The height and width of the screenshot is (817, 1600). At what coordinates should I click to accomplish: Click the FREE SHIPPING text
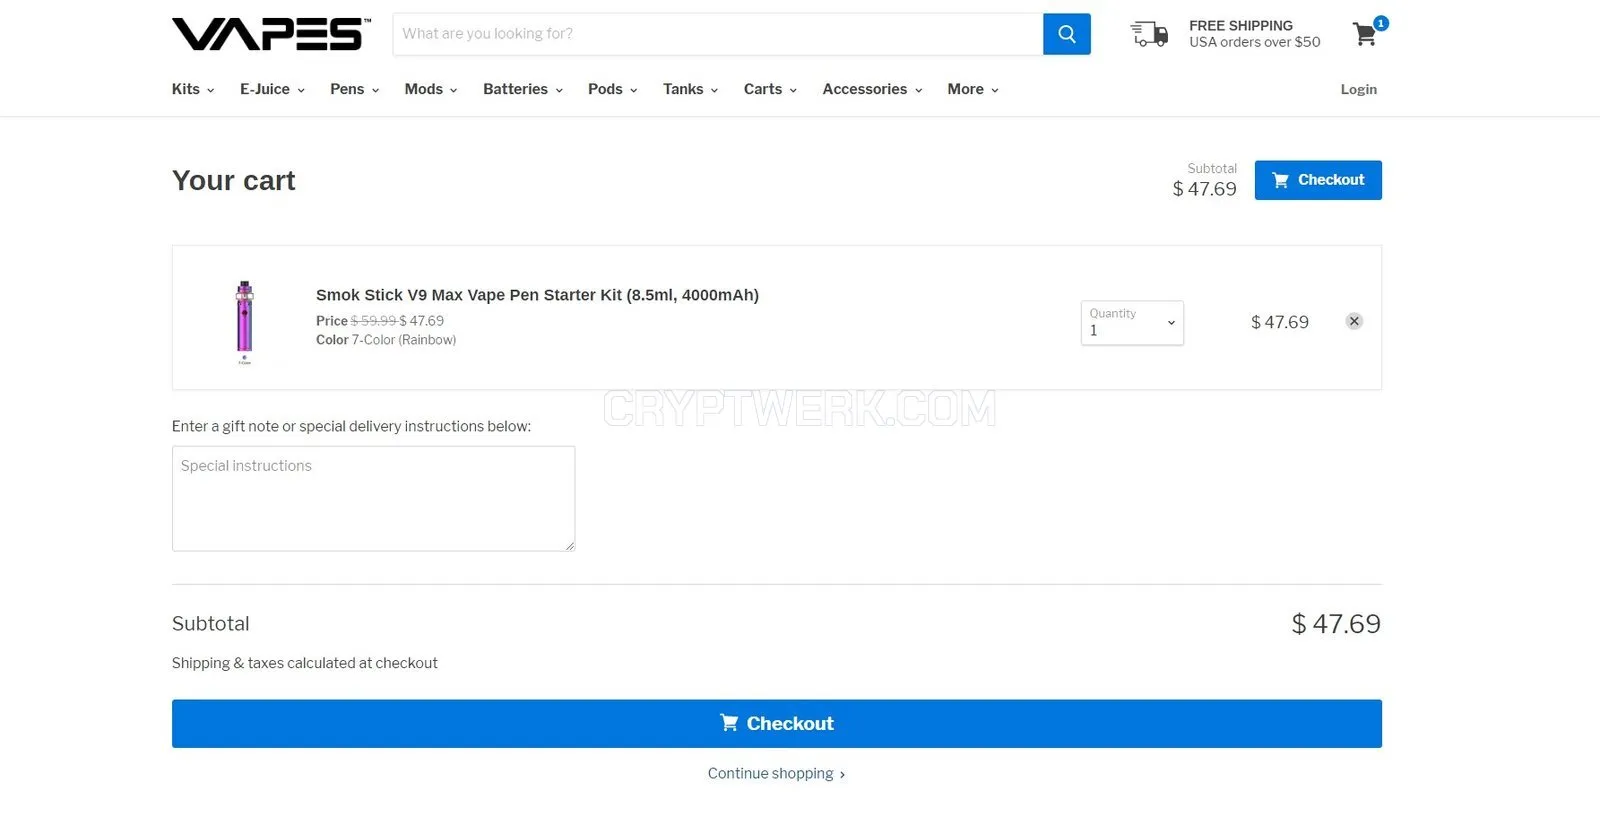pos(1241,26)
